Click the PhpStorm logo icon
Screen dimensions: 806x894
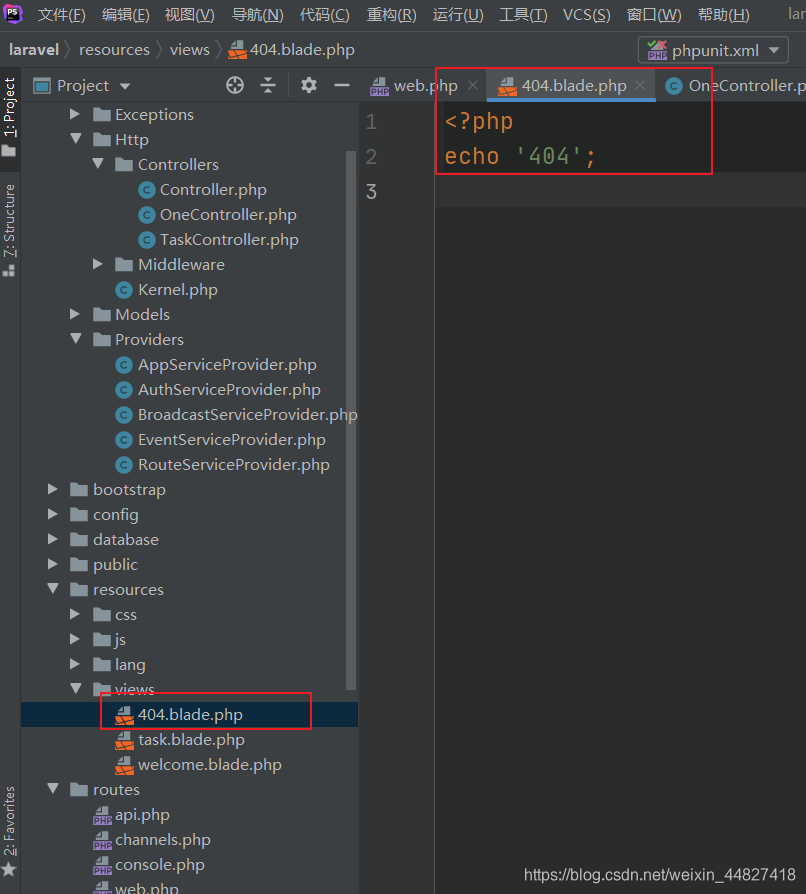coord(13,13)
